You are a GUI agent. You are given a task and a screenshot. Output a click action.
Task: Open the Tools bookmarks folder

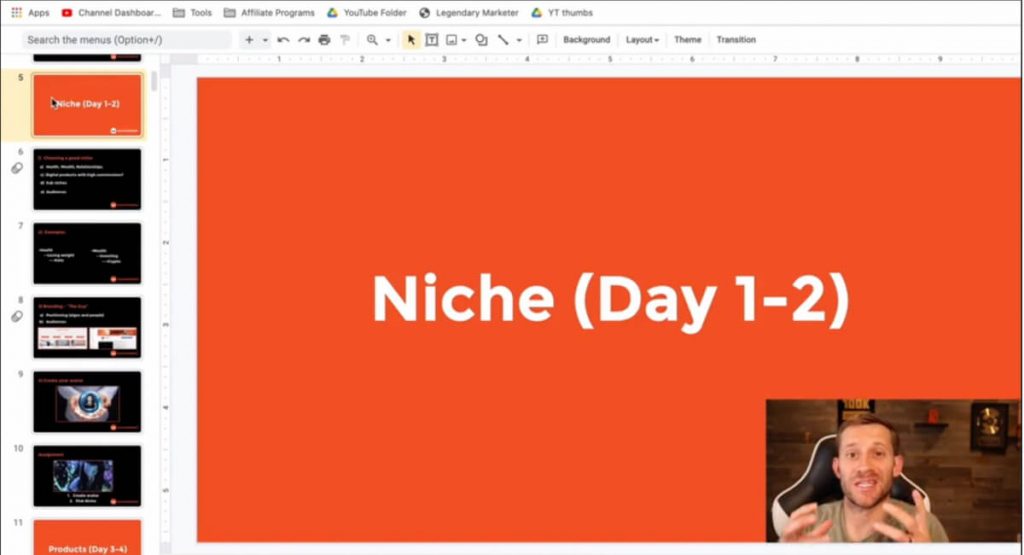point(193,12)
